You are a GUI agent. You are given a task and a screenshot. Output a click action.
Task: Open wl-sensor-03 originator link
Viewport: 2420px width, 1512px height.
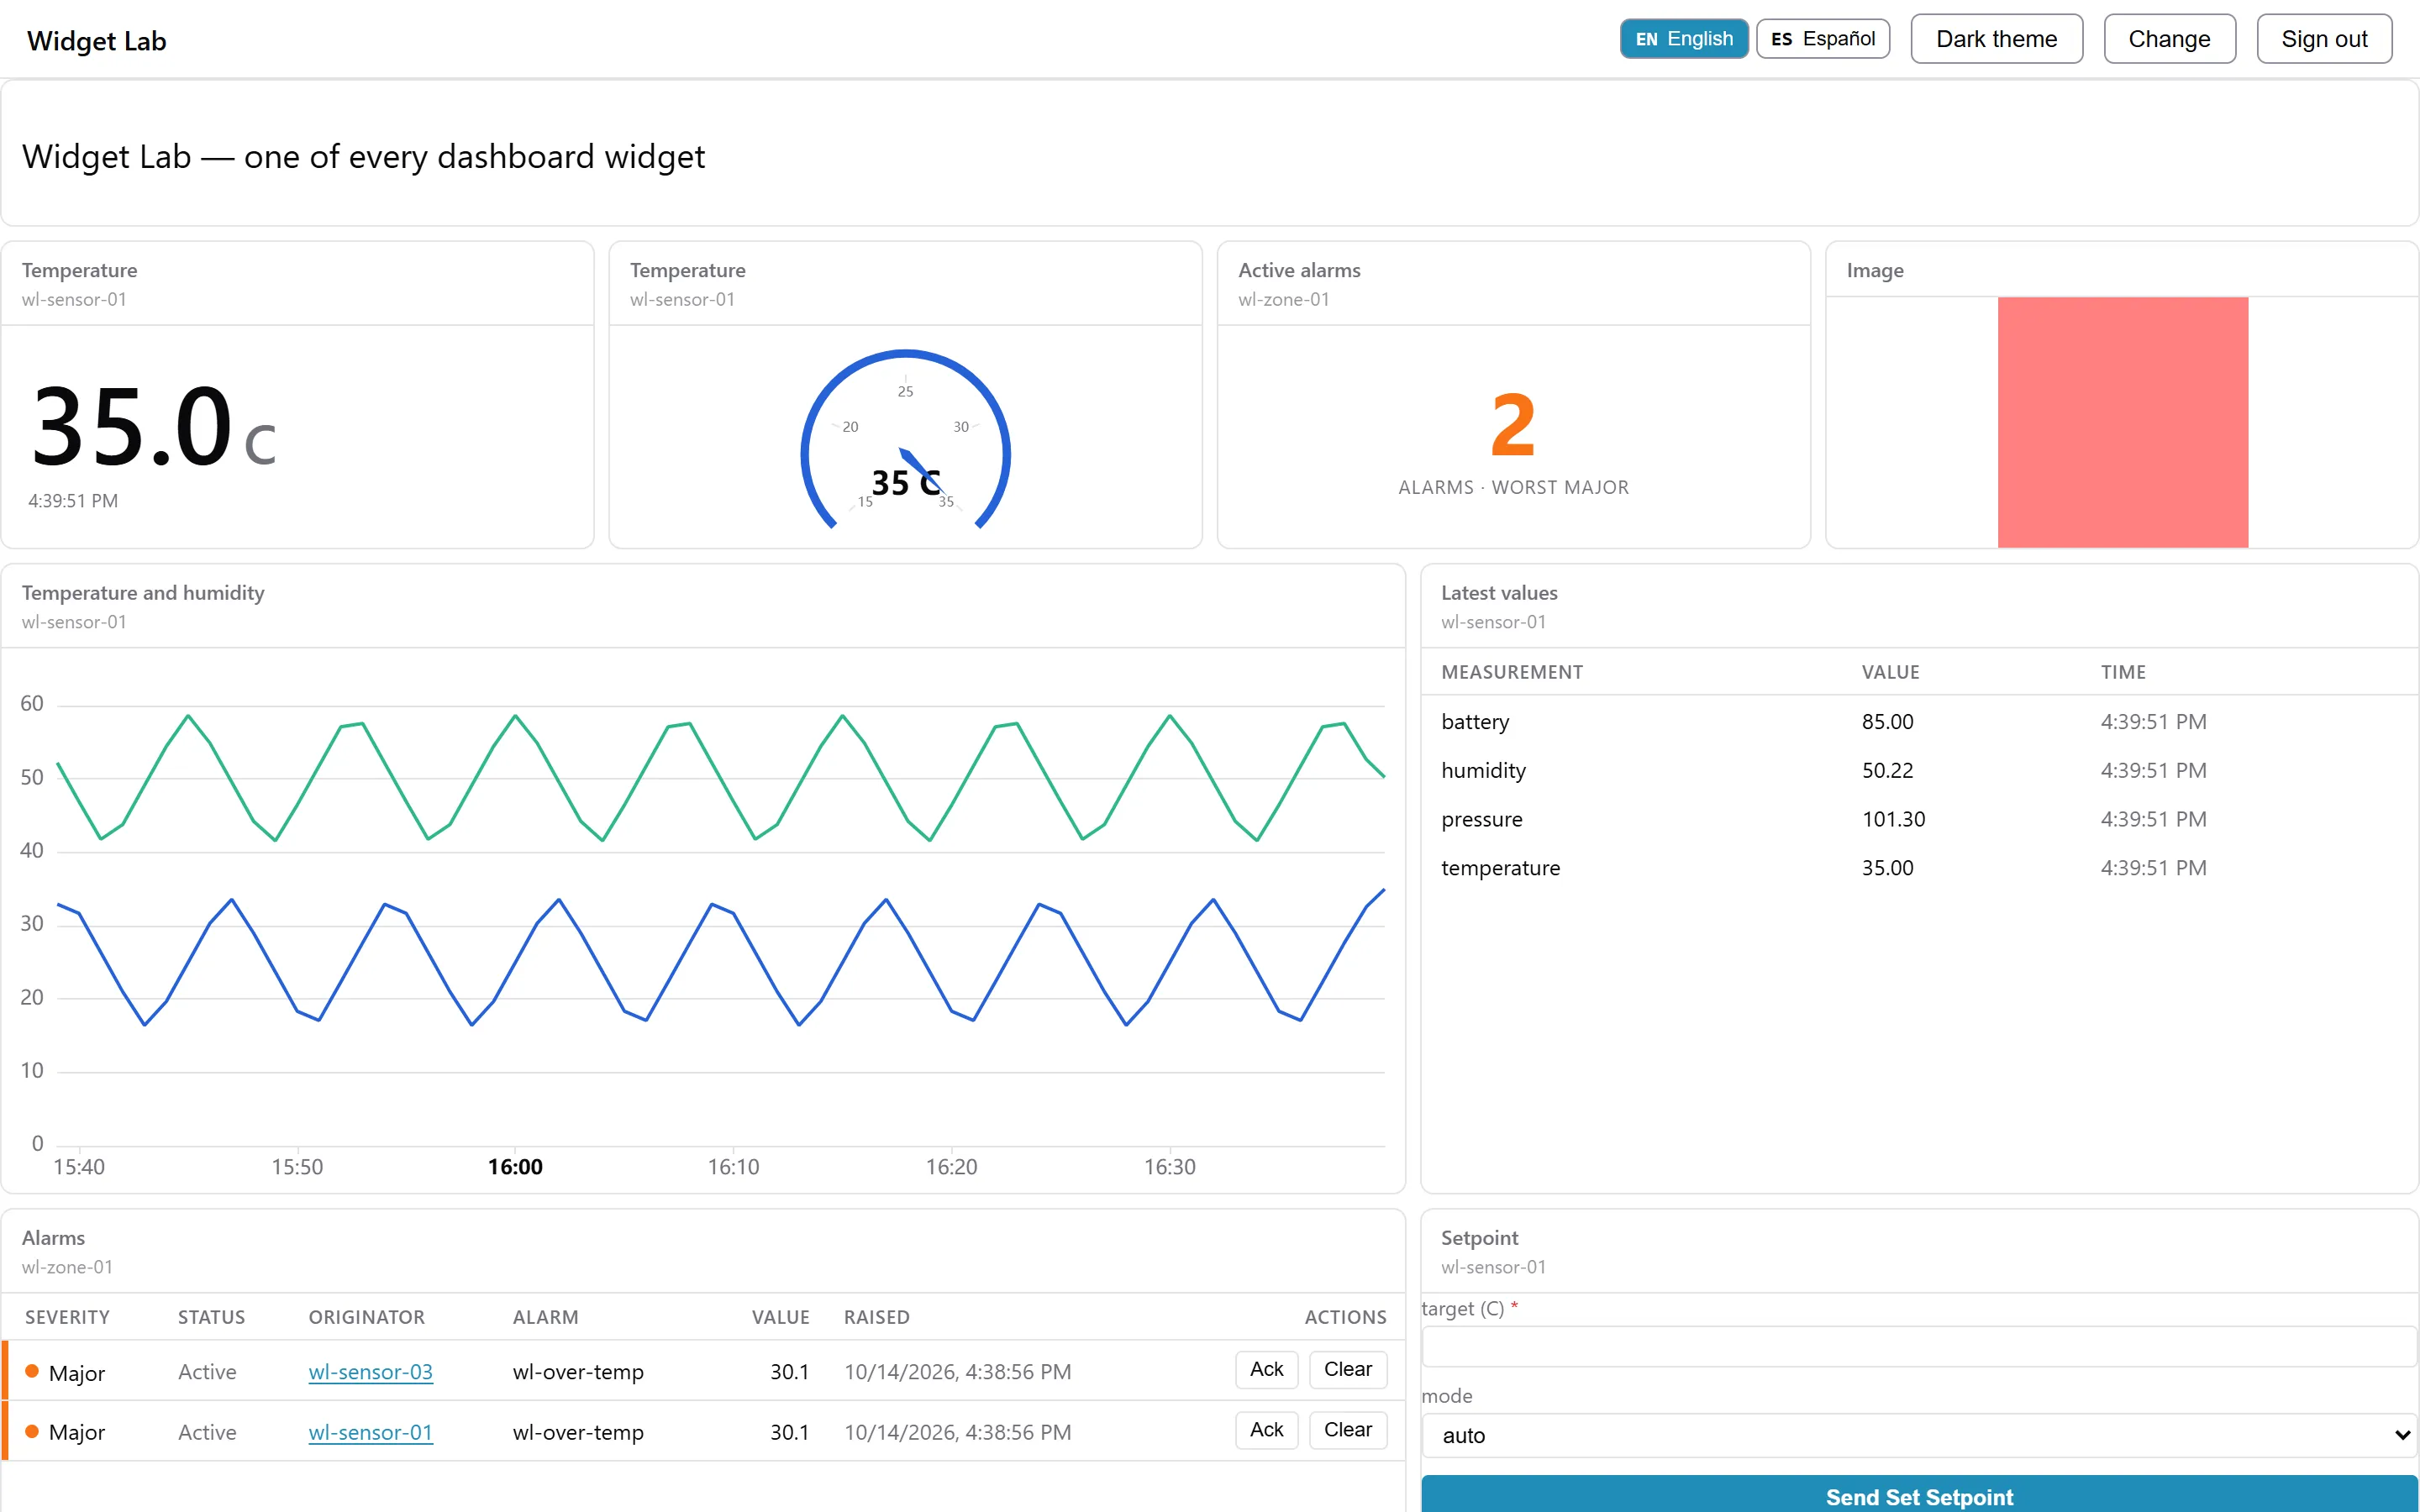click(x=370, y=1372)
